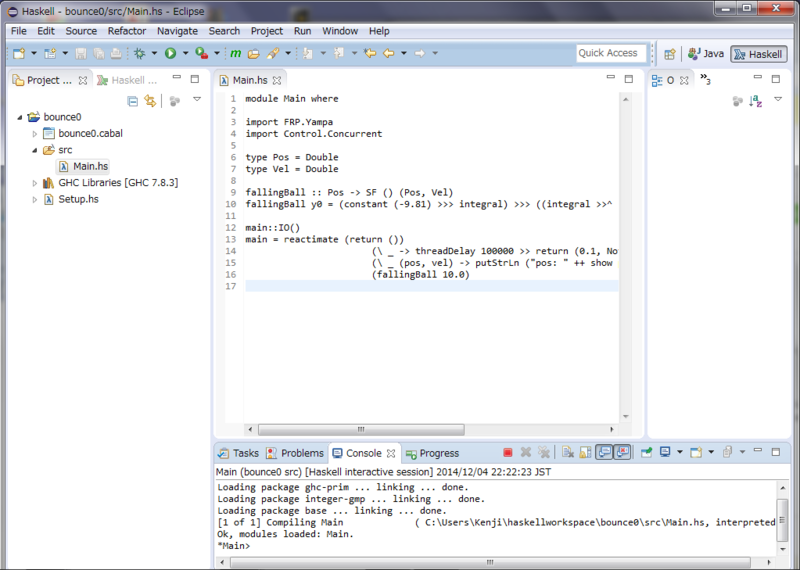Click the editor horizontal scrollbar thumb
Screen dimensions: 800x570
click(361, 429)
